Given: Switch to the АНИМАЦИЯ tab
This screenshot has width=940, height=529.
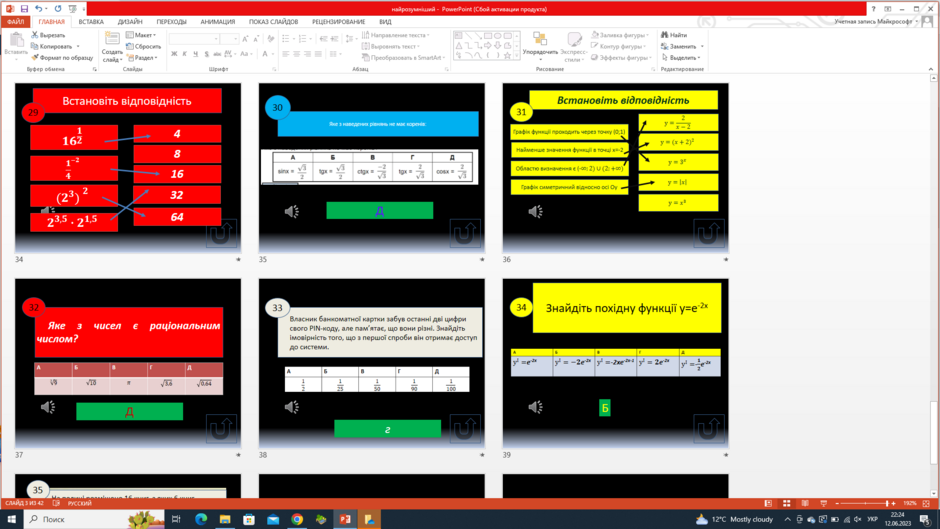Looking at the screenshot, I should pos(218,22).
